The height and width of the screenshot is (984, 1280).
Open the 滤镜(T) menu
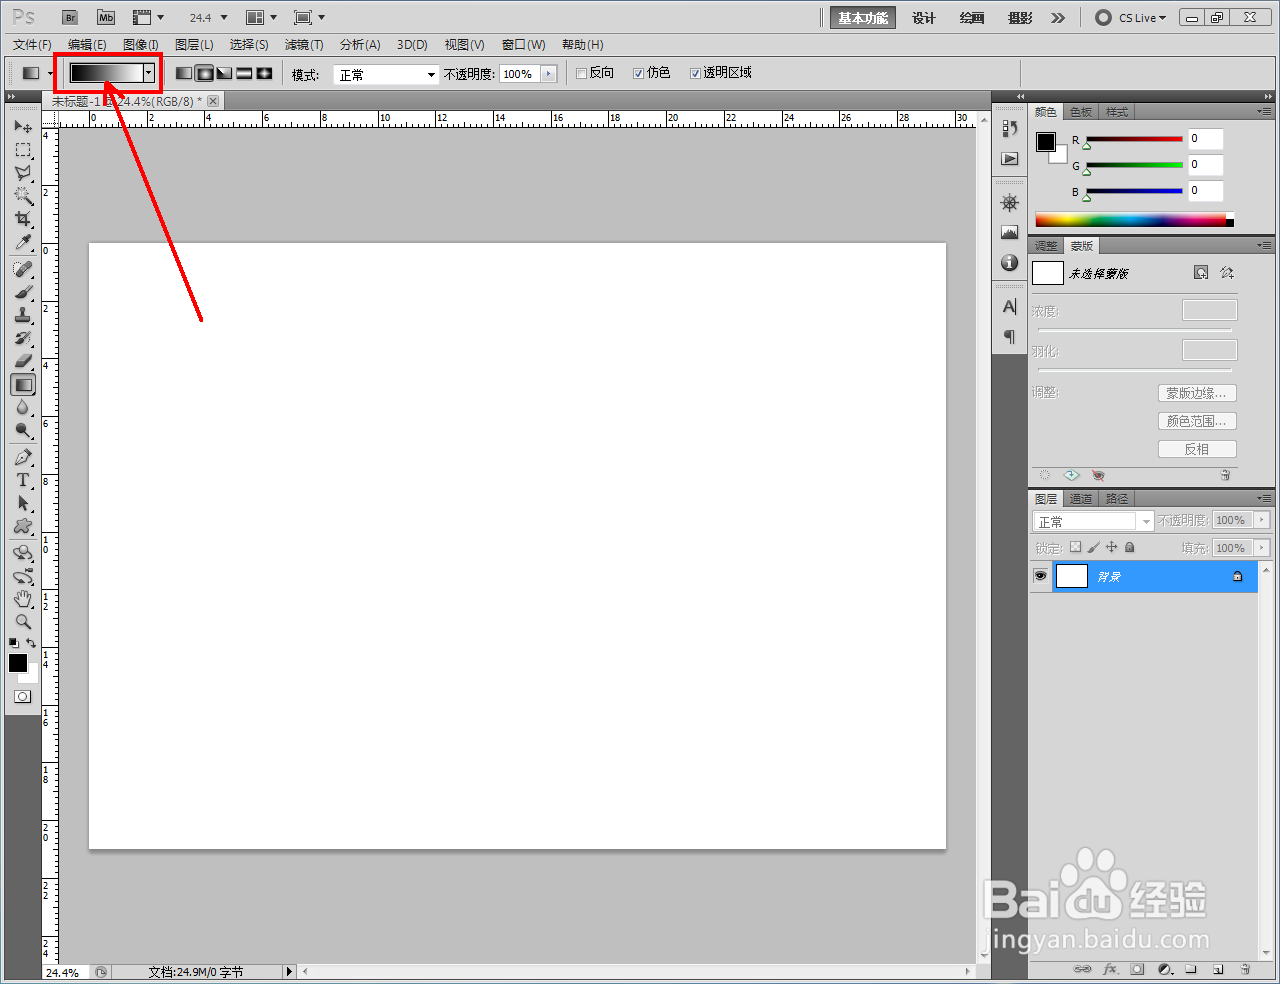[x=304, y=45]
